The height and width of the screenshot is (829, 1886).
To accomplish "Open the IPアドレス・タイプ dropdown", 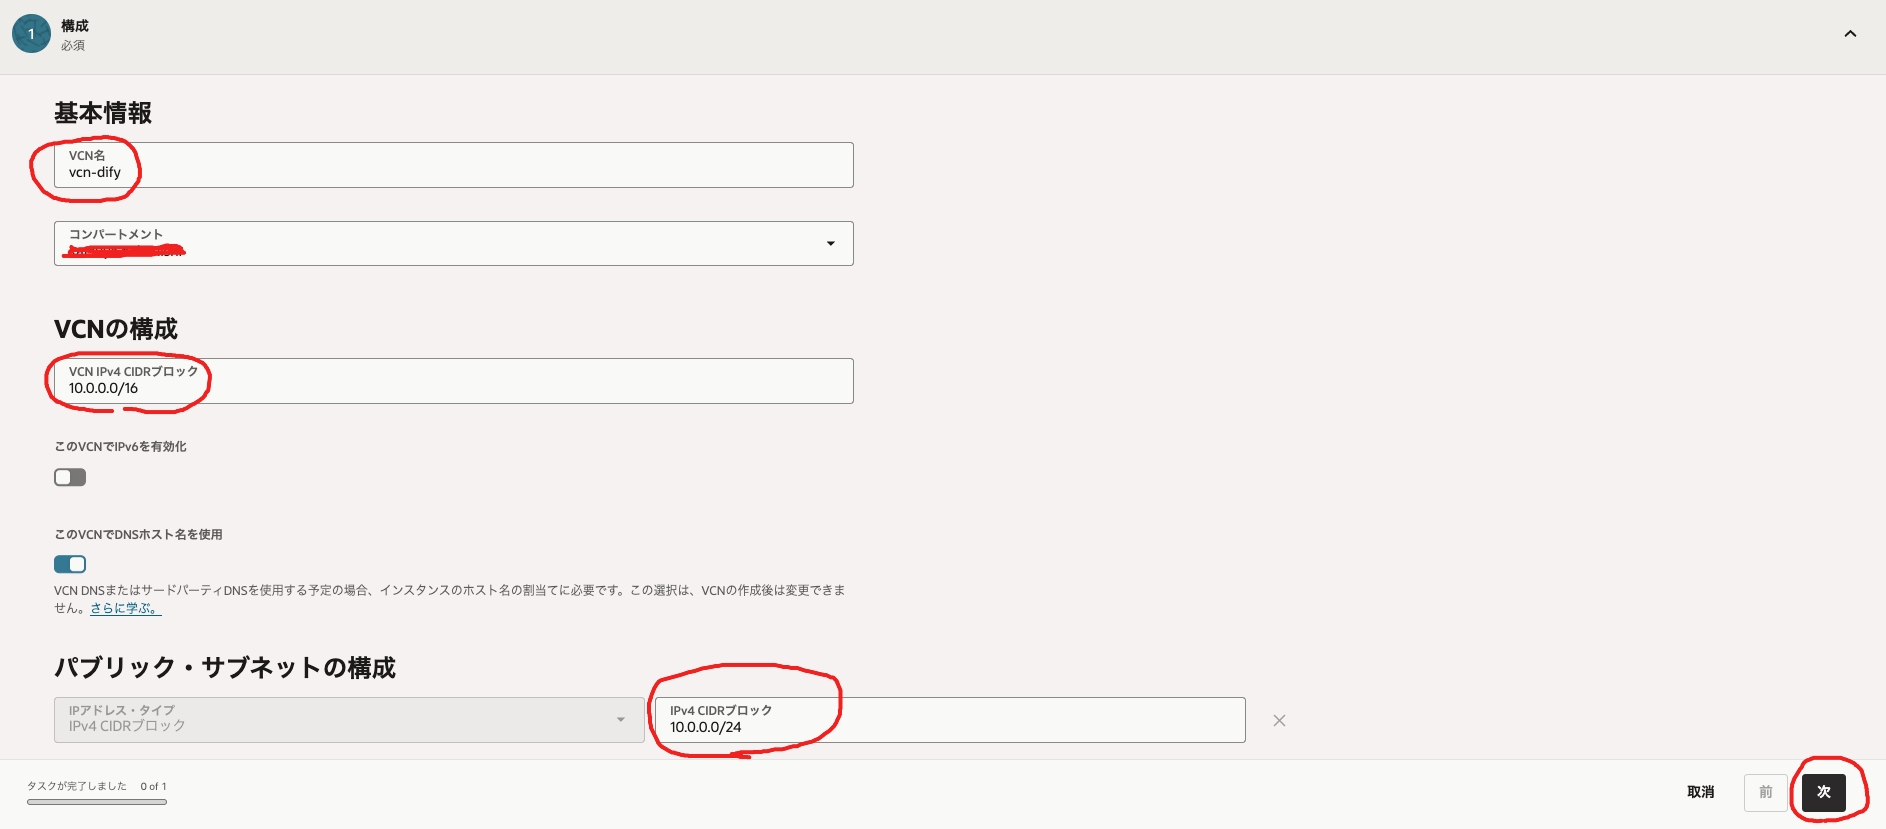I will [349, 720].
